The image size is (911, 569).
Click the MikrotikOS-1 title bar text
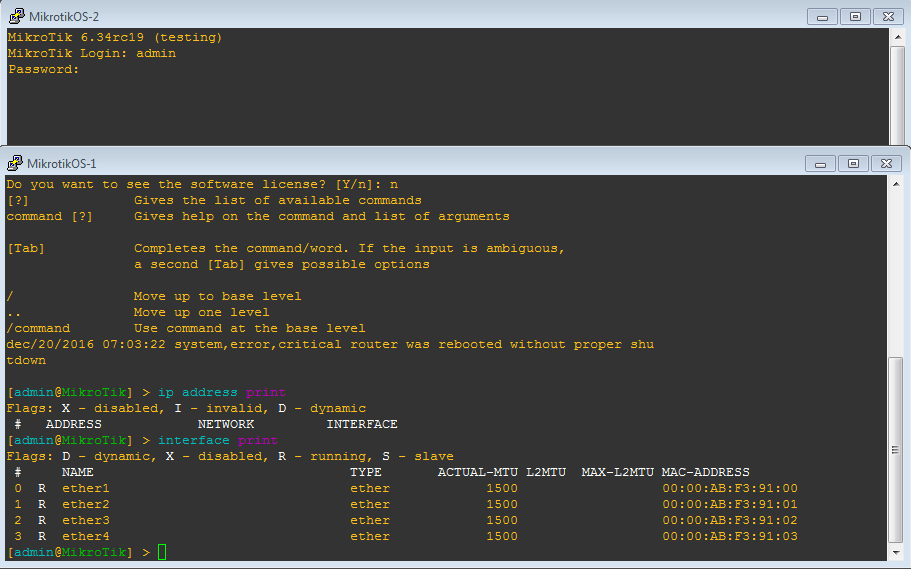62,164
